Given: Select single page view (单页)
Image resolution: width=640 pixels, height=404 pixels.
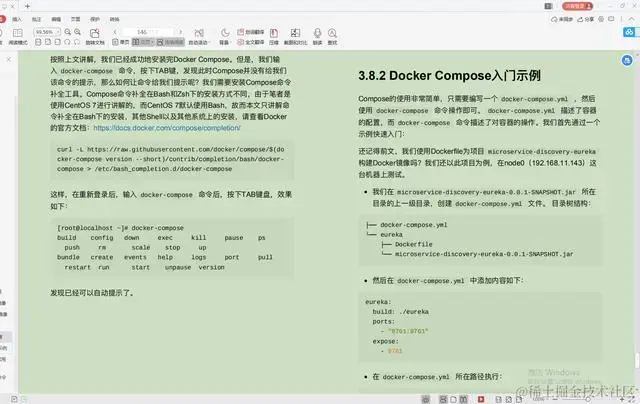Looking at the screenshot, I should click(121, 42).
